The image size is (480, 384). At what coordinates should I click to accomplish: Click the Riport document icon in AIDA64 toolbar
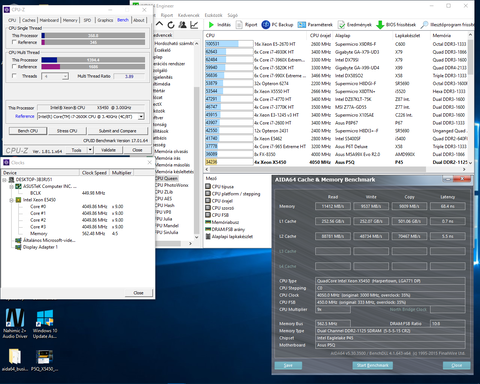pyautogui.click(x=239, y=25)
